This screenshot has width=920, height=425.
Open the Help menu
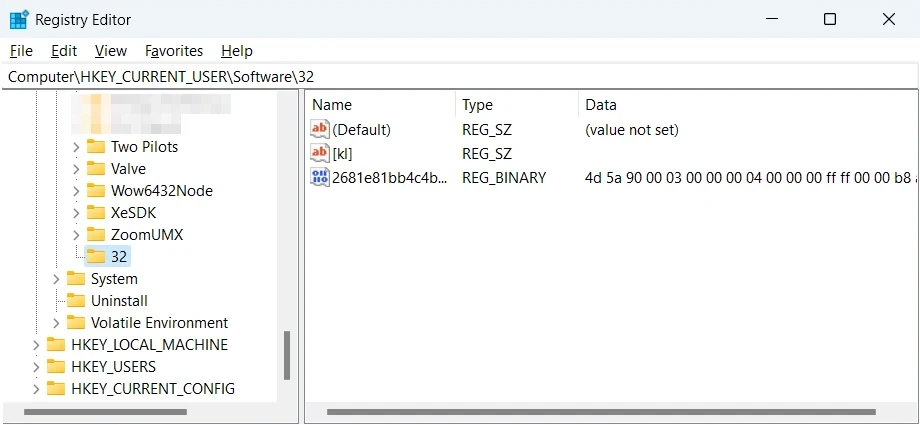237,51
